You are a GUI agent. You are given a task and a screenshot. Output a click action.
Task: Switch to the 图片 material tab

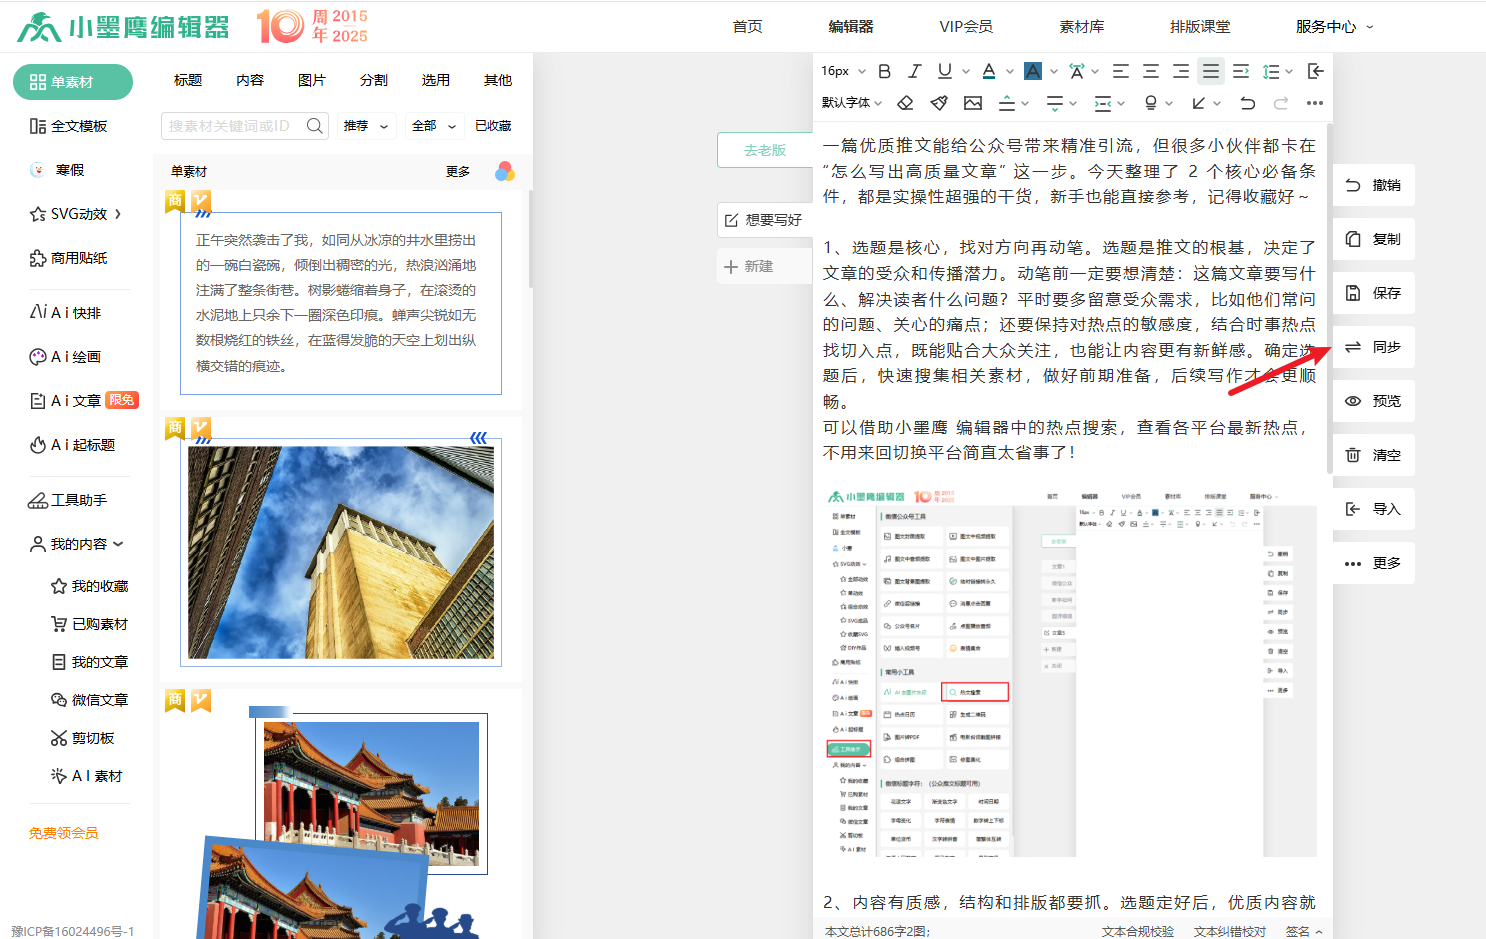pyautogui.click(x=312, y=80)
